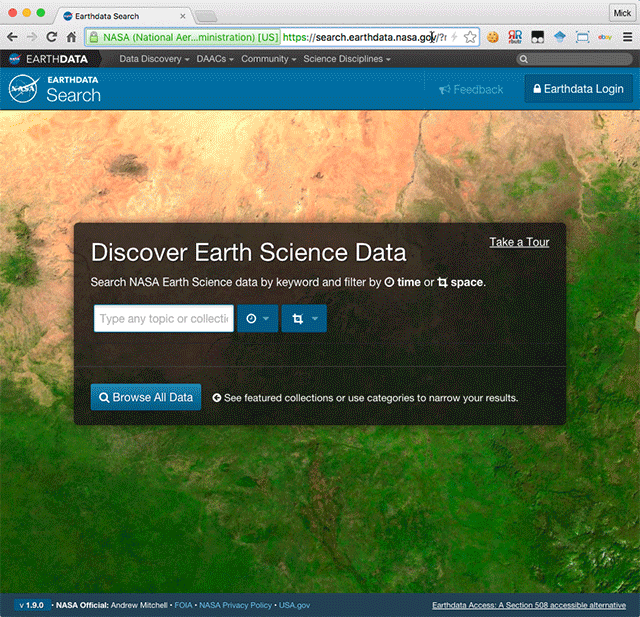Click the EARTHDATA Search title text
Image resolution: width=640 pixels, height=617 pixels.
[73, 89]
